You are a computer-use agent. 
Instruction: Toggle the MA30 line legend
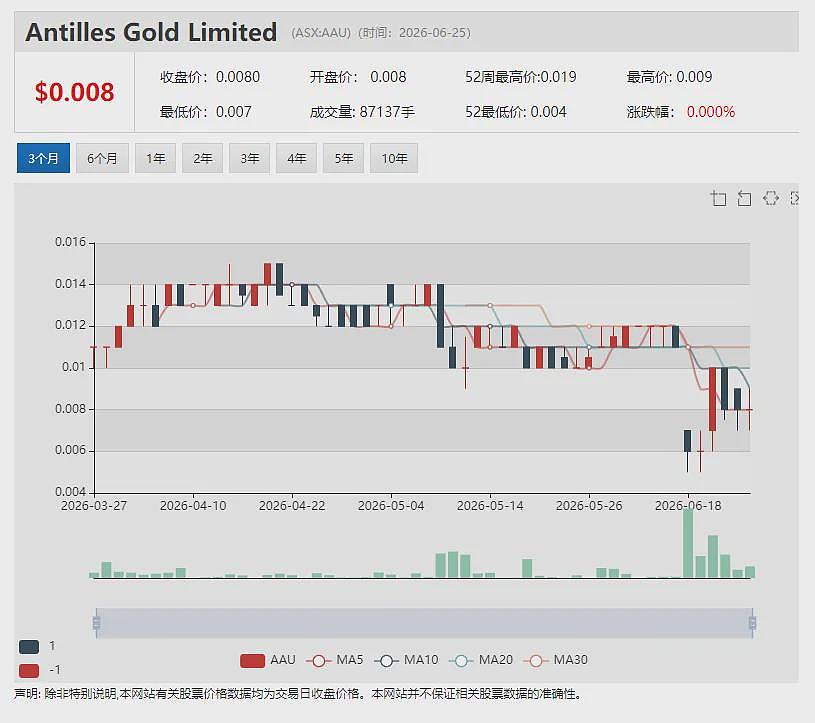556,660
